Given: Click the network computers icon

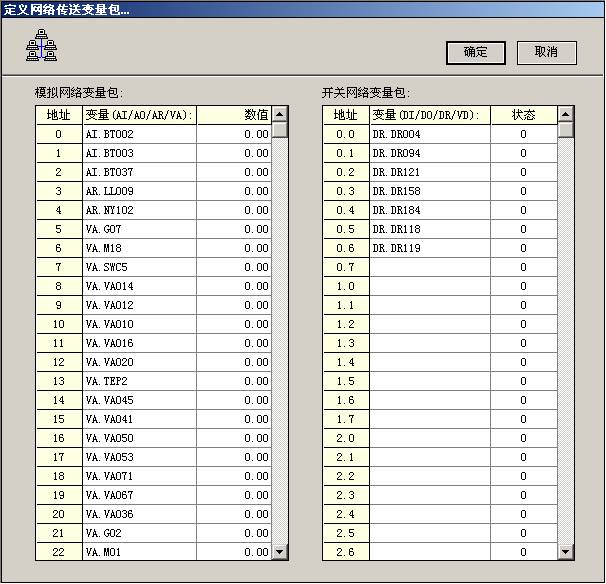Looking at the screenshot, I should 41,45.
